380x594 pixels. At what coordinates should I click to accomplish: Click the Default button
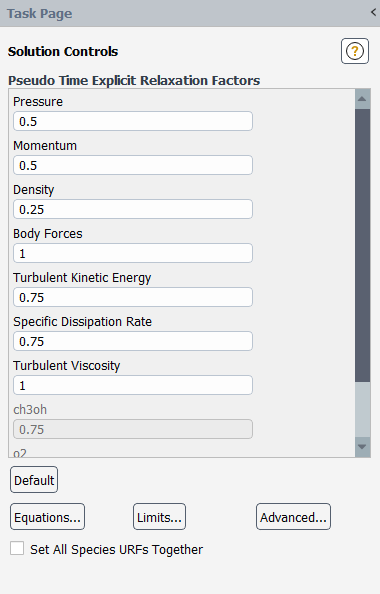click(34, 480)
